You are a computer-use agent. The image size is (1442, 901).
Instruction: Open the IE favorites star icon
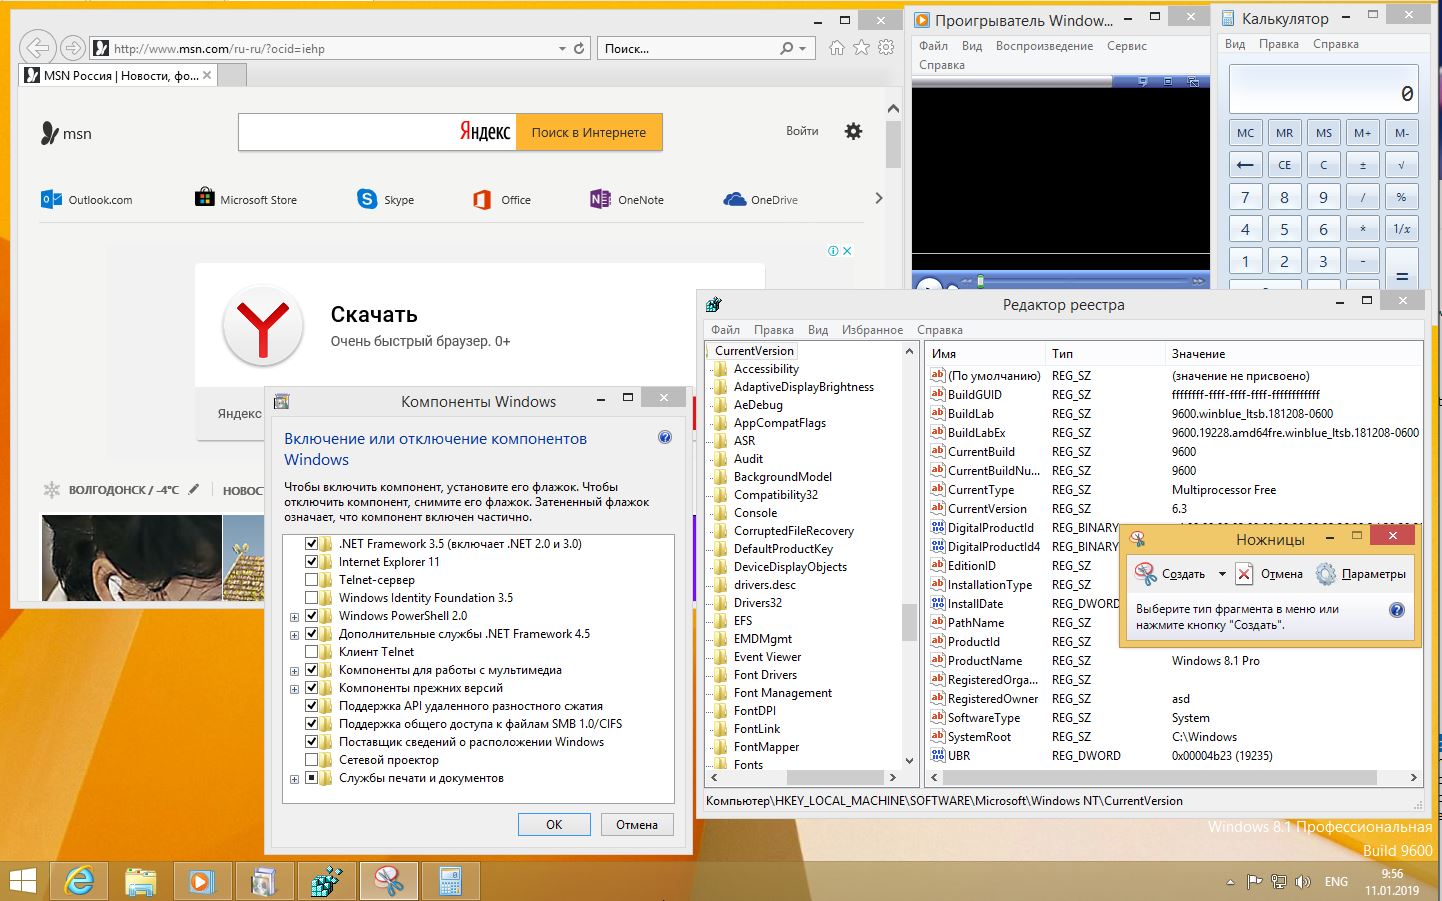point(861,47)
